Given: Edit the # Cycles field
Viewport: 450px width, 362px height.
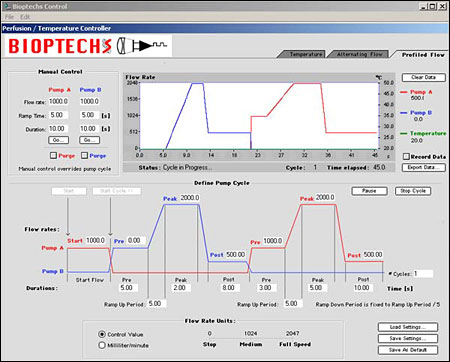Looking at the screenshot, I should tap(423, 274).
